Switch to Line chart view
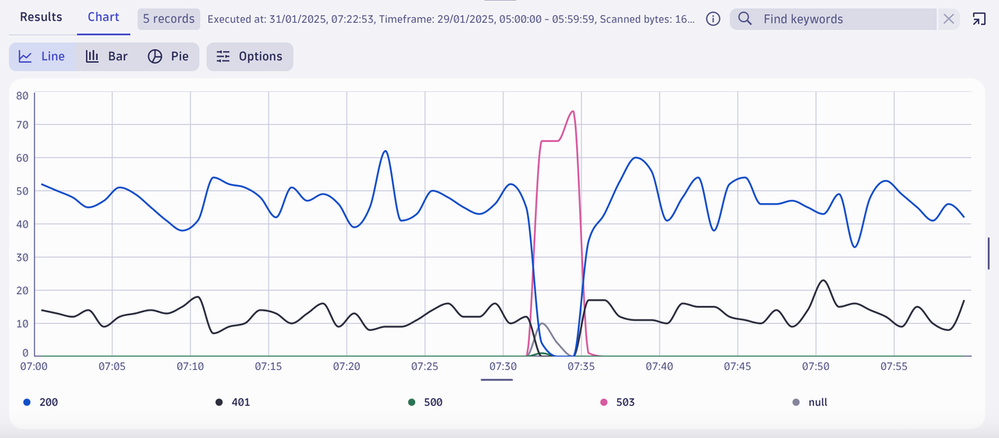999x438 pixels. click(x=42, y=57)
